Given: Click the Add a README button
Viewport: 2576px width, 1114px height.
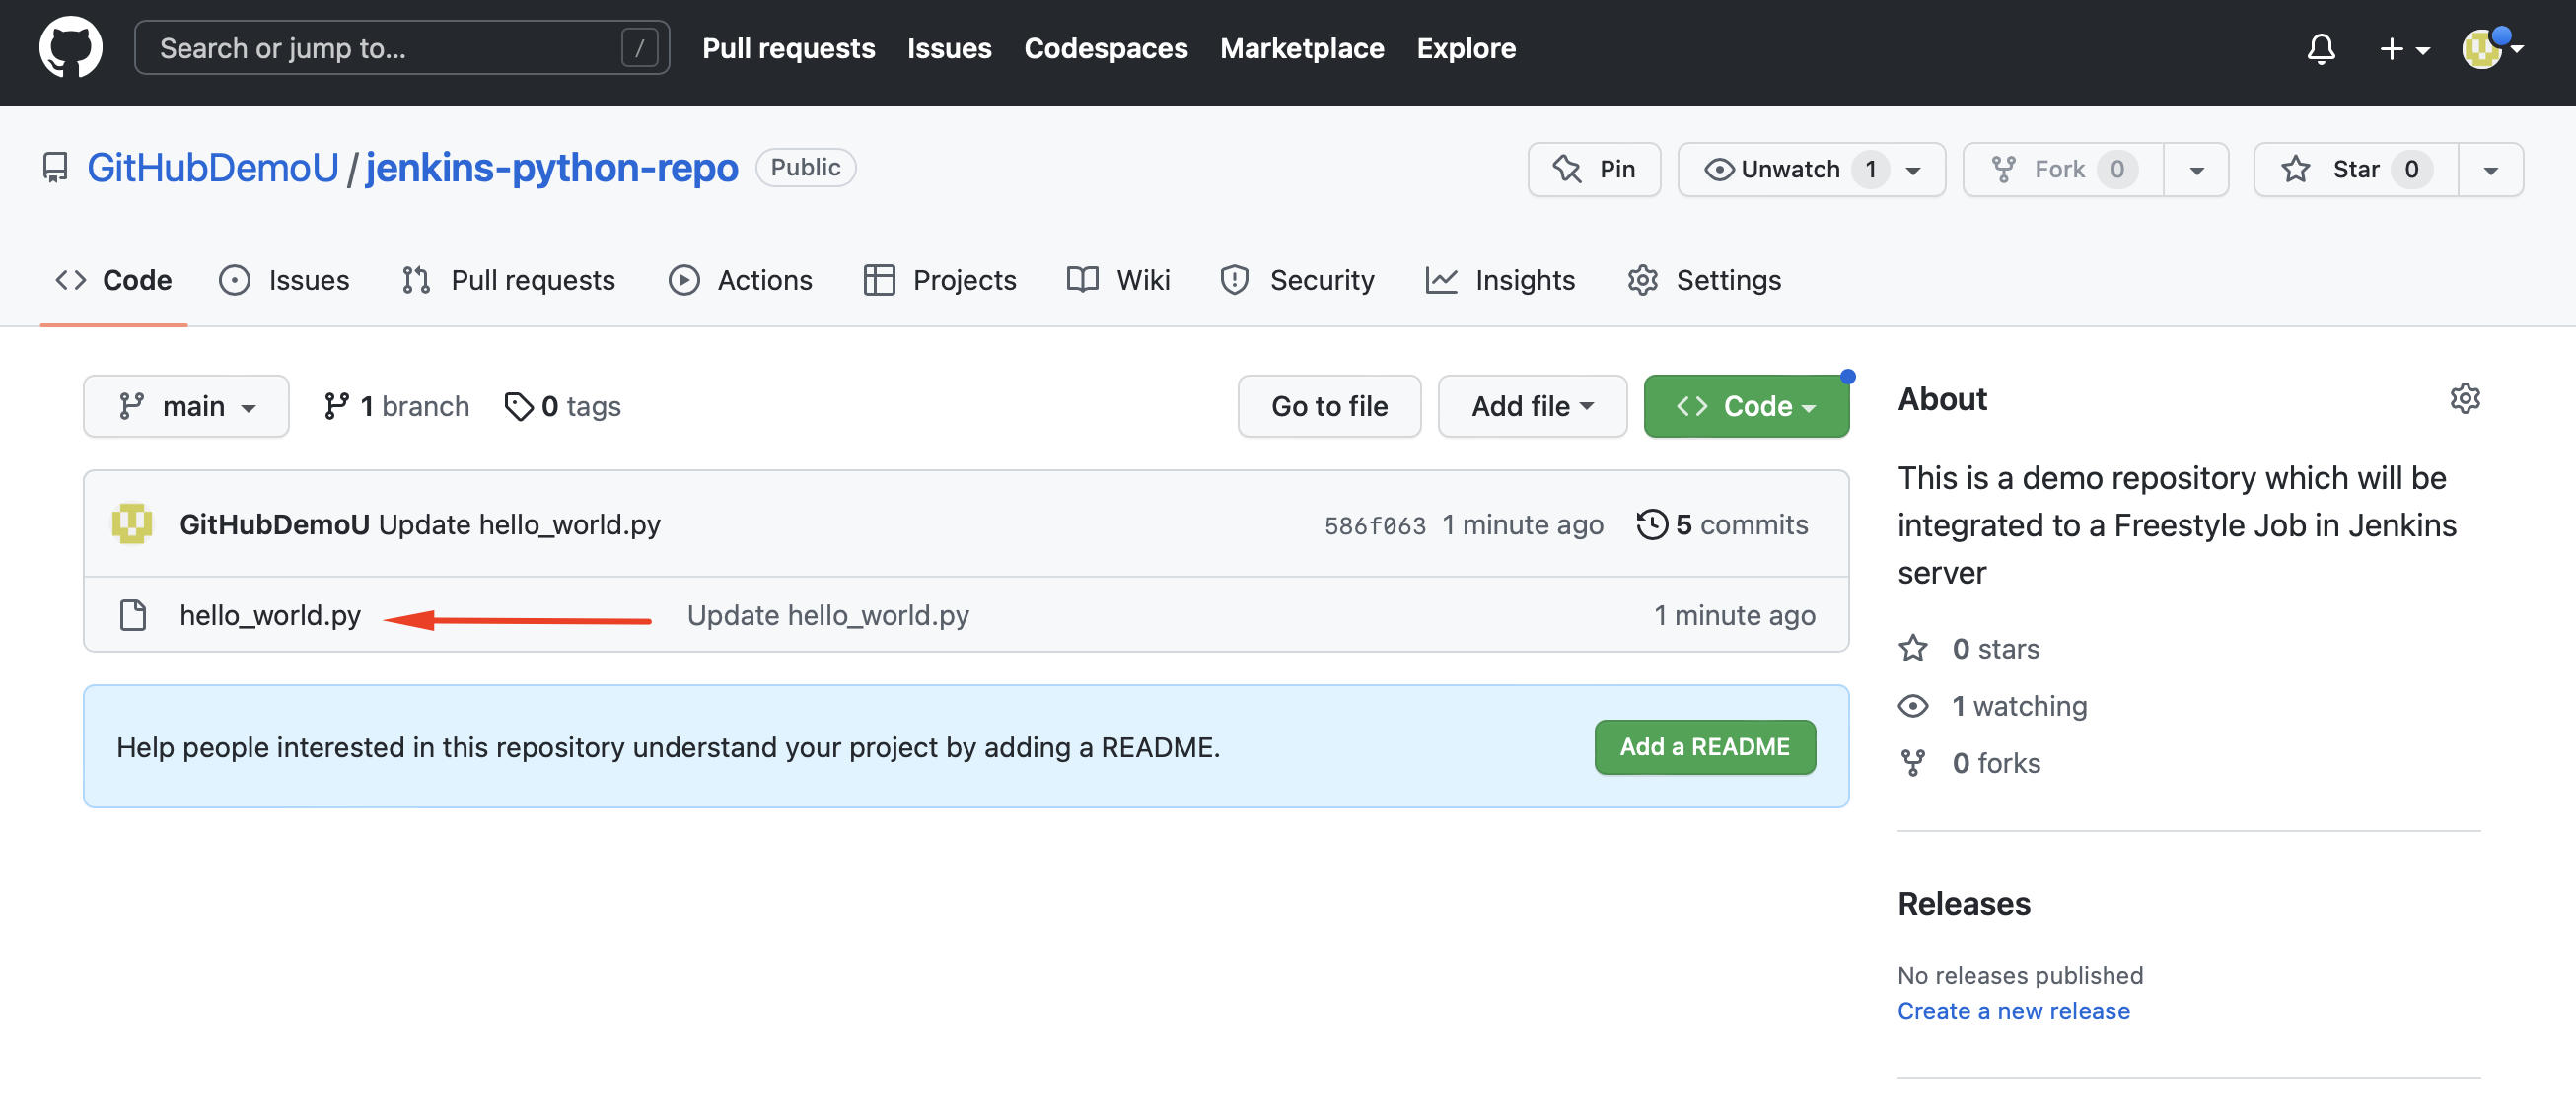Looking at the screenshot, I should point(1704,747).
